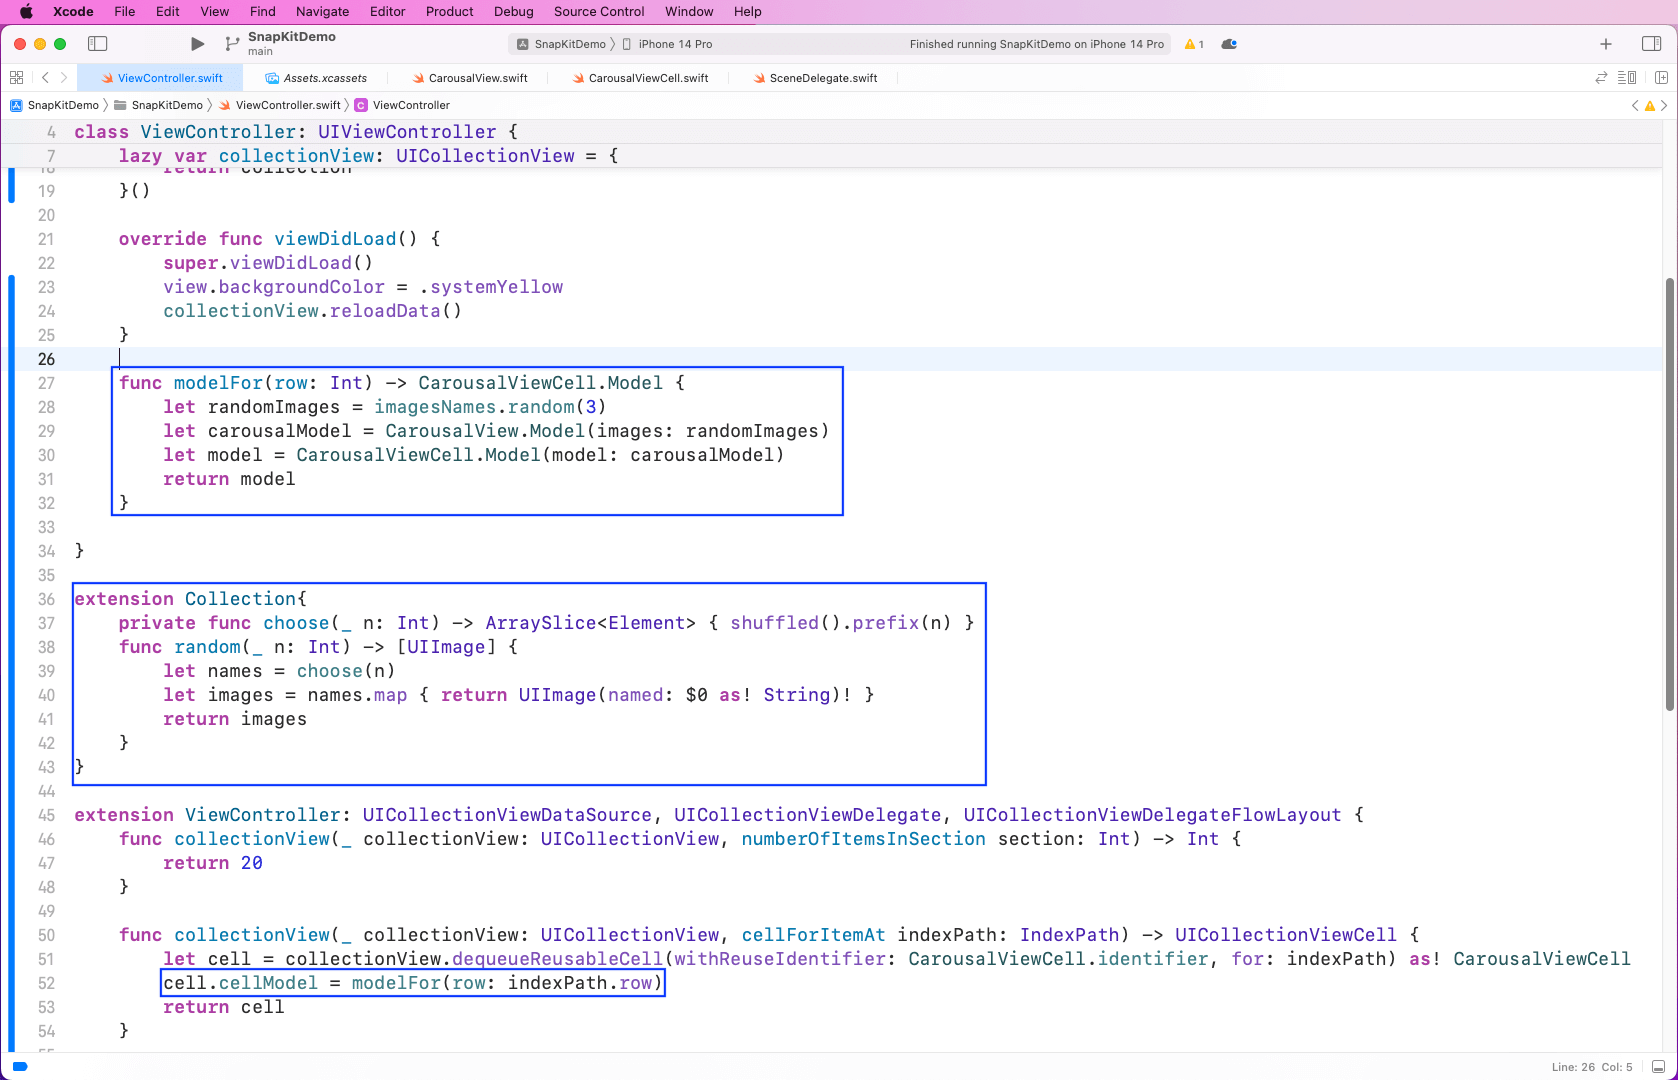Open editor options adjust menu
Image resolution: width=1678 pixels, height=1080 pixels.
pyautogui.click(x=1627, y=78)
